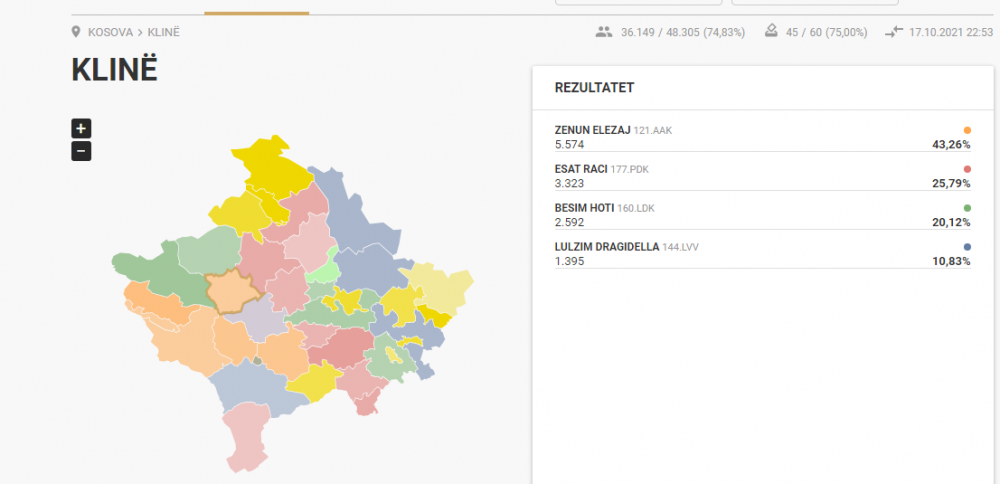Click the REZULTATET panel heading
Viewport: 1000px width, 484px height.
click(594, 88)
